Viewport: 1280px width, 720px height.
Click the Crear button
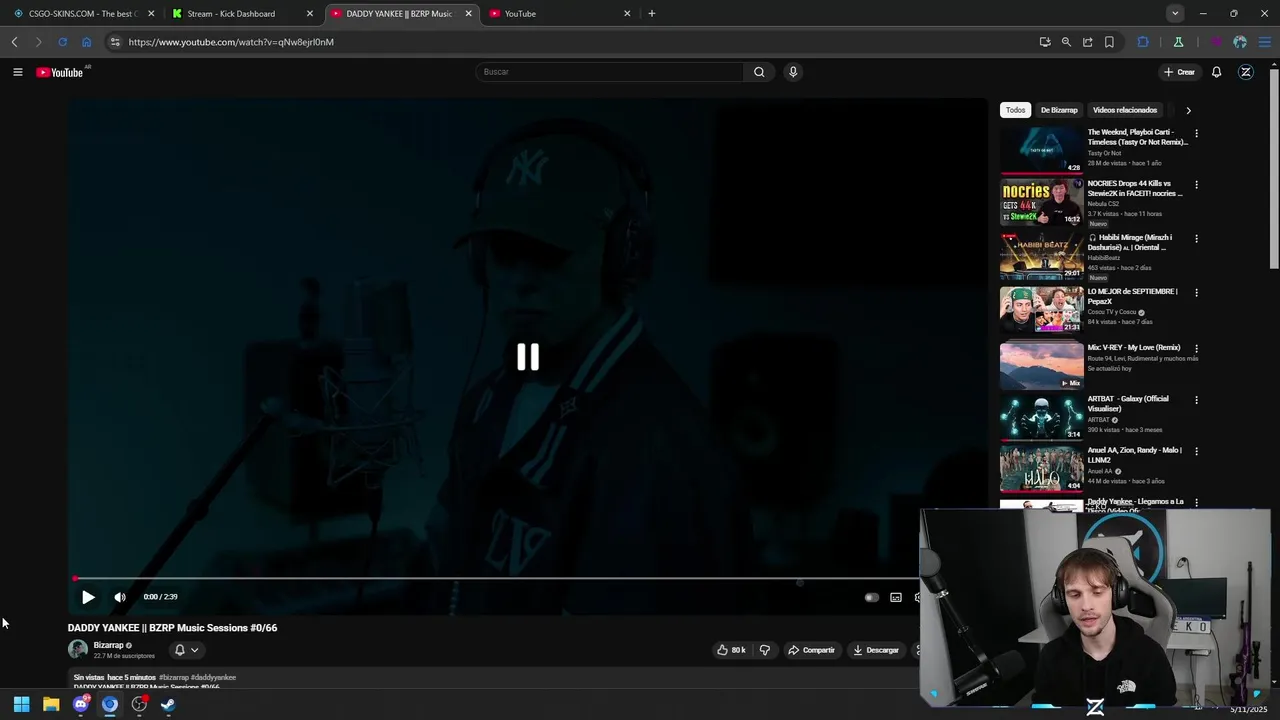1179,72
